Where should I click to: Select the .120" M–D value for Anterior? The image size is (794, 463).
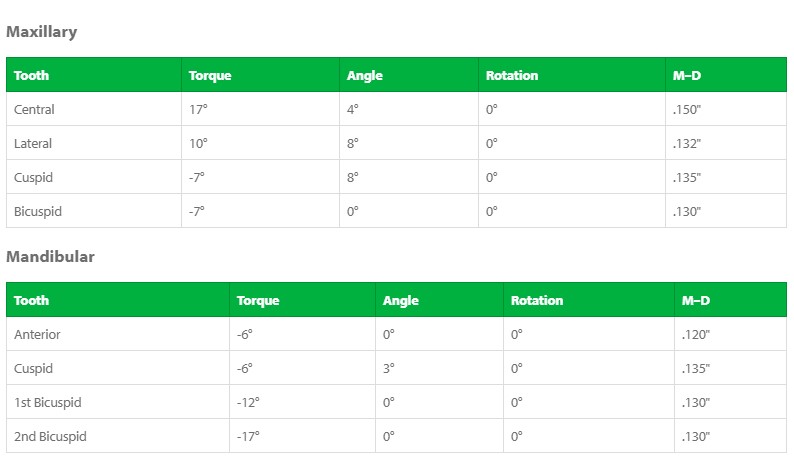point(695,335)
